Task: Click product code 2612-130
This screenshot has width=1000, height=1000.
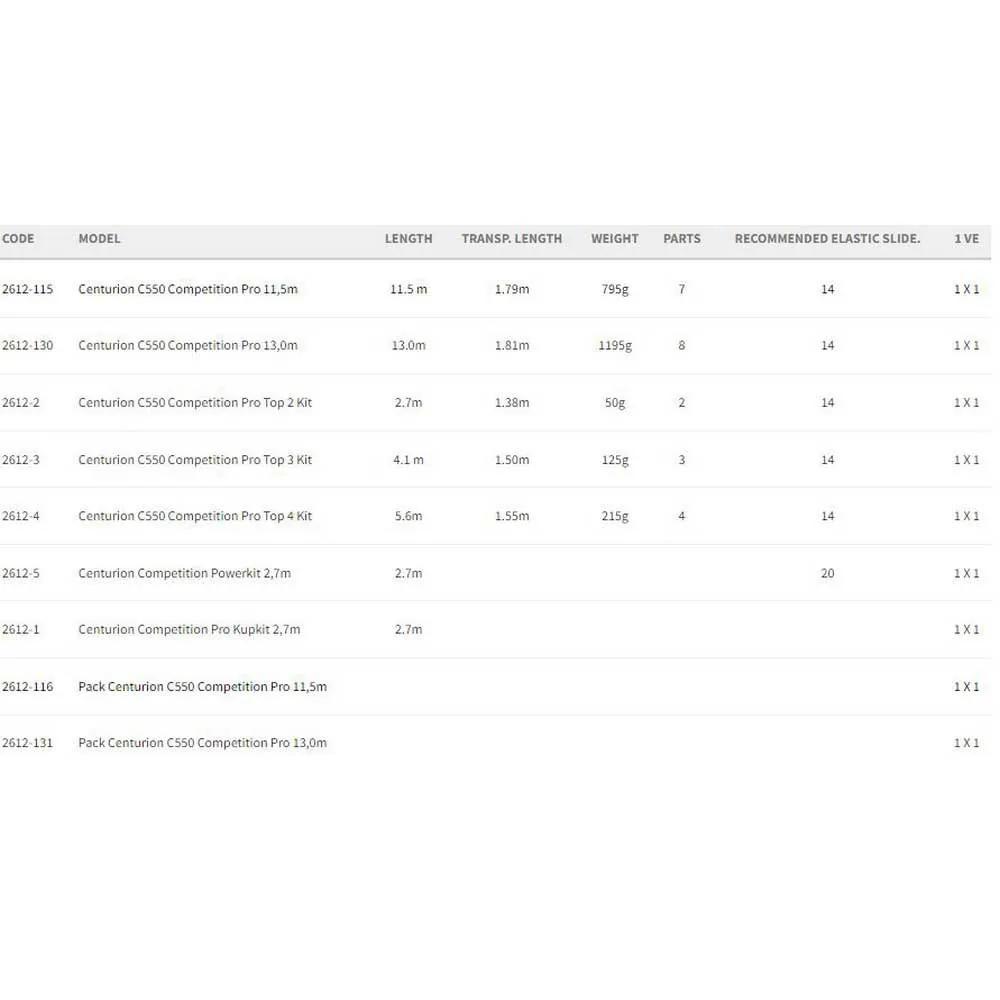Action: (28, 346)
